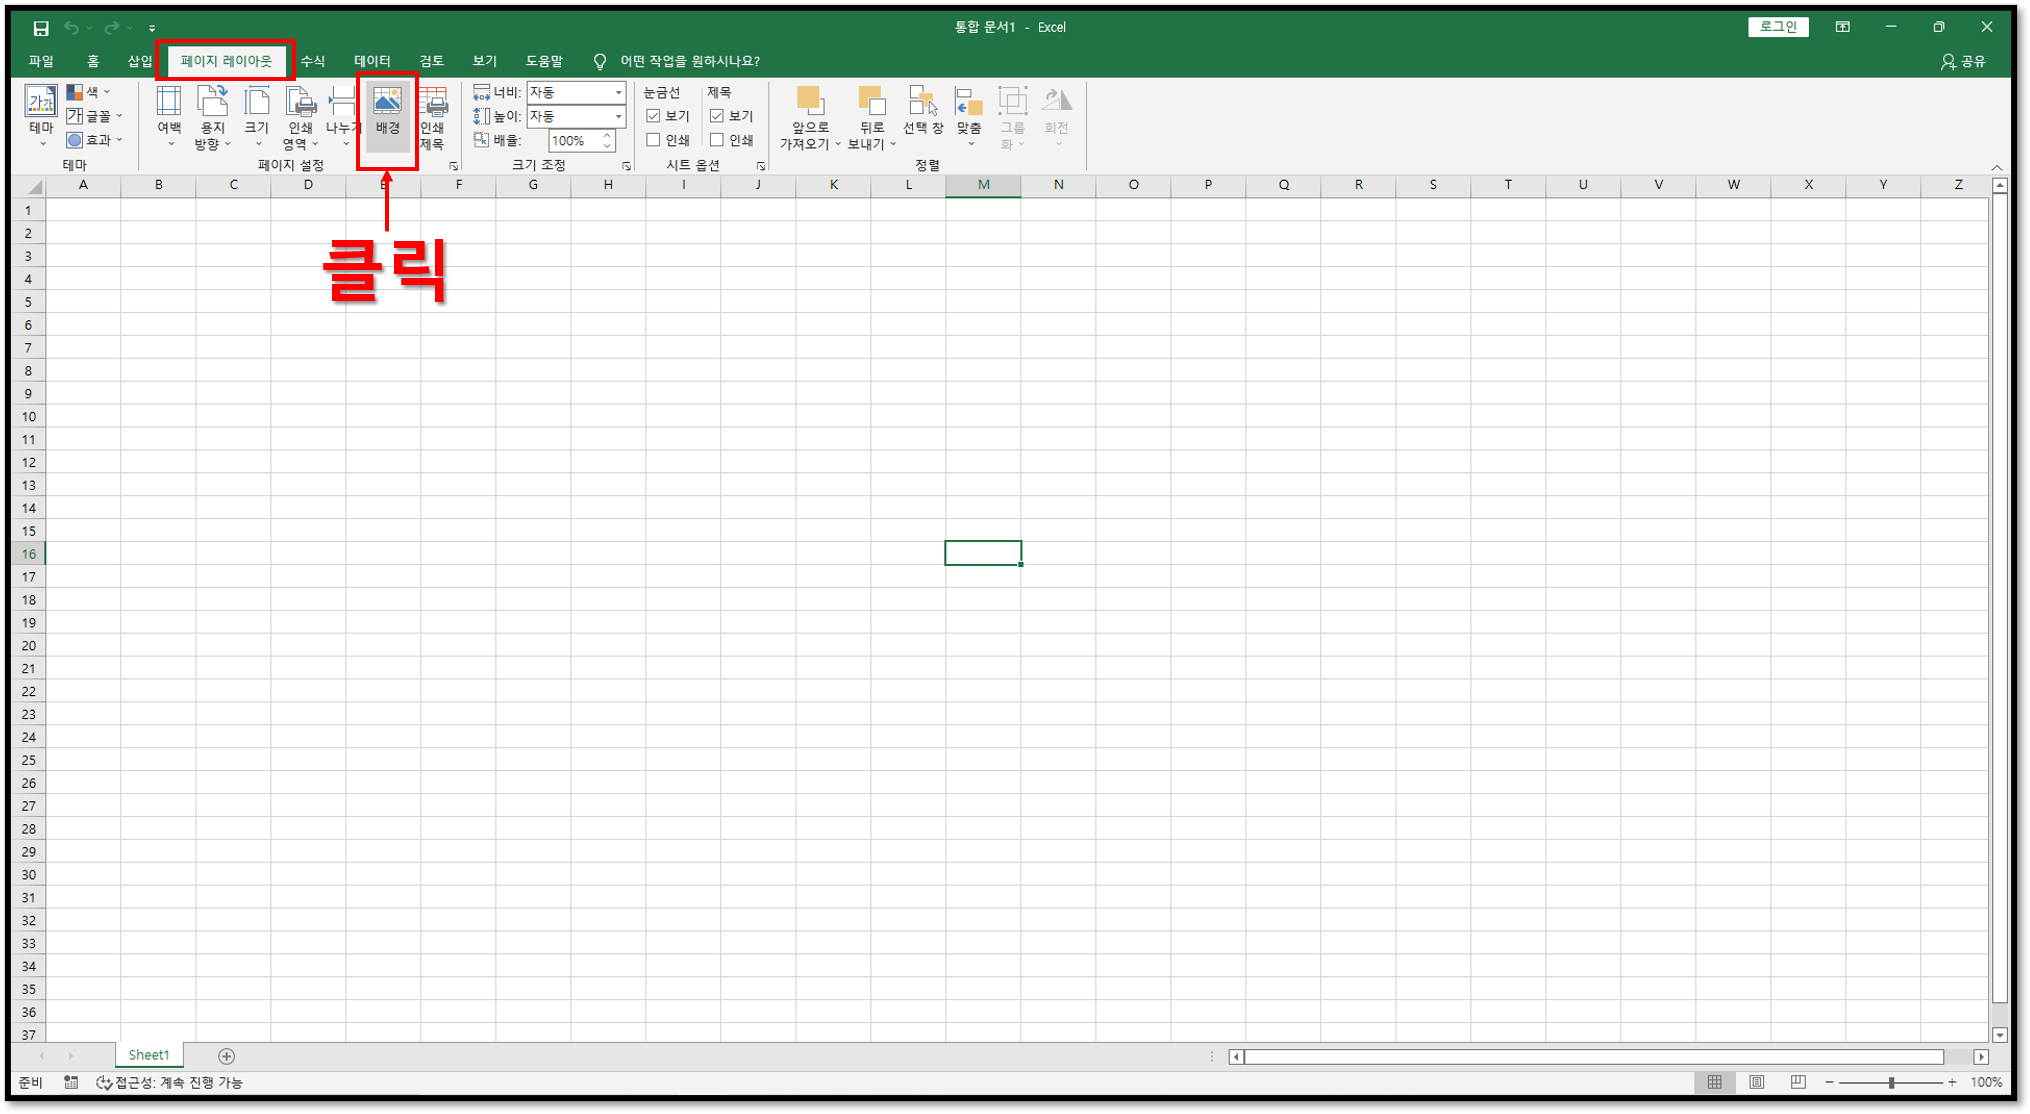Switch to the 도움말 (Help) tab
This screenshot has height=1114, width=2030.
point(544,61)
